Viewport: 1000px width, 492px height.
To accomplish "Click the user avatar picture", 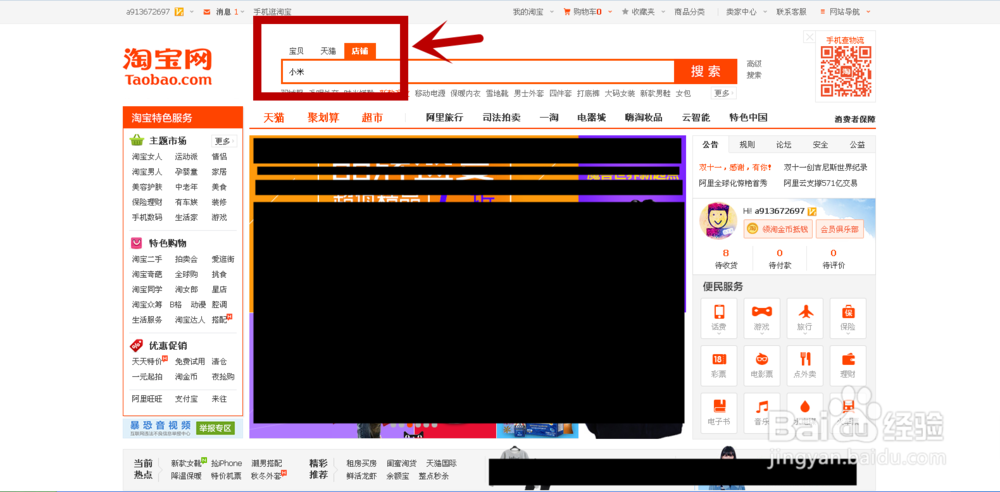I will coord(719,221).
